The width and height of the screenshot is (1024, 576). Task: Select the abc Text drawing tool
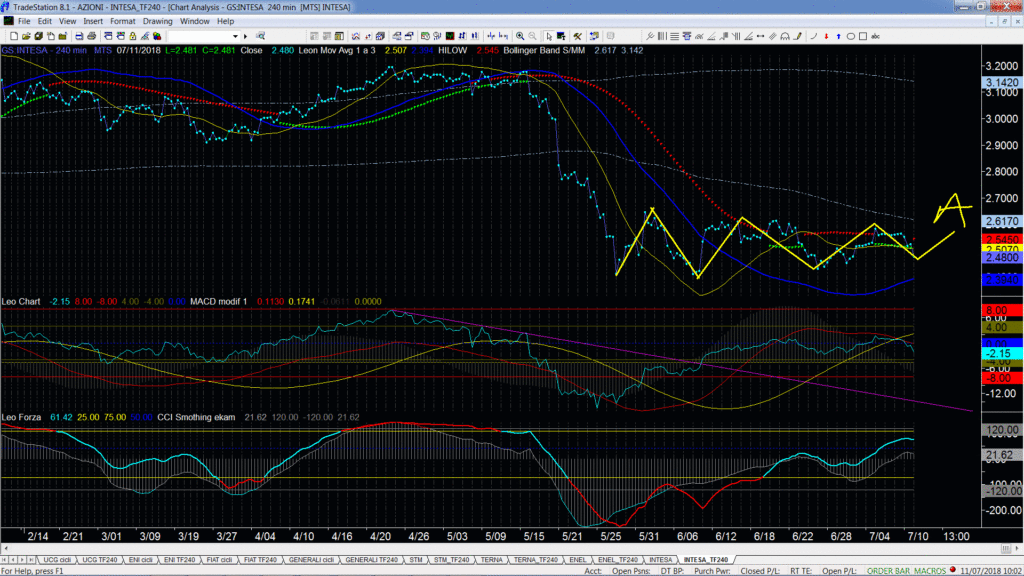click(x=875, y=36)
